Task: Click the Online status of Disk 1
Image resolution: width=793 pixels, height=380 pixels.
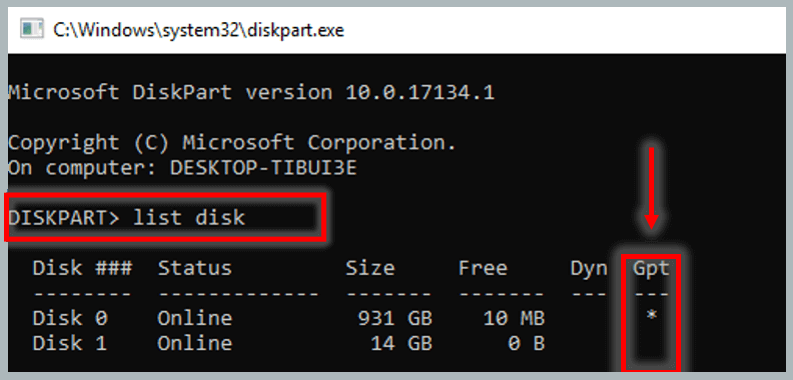Action: [195, 344]
